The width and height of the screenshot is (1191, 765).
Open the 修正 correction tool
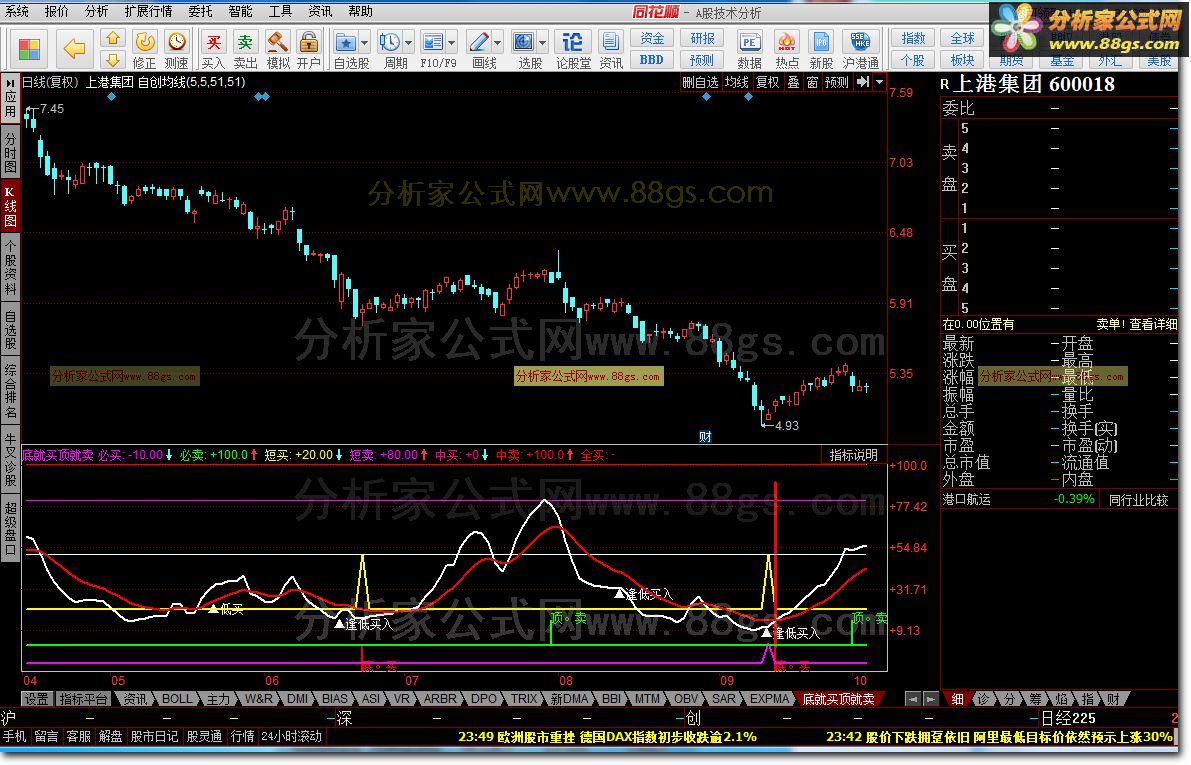tap(144, 49)
